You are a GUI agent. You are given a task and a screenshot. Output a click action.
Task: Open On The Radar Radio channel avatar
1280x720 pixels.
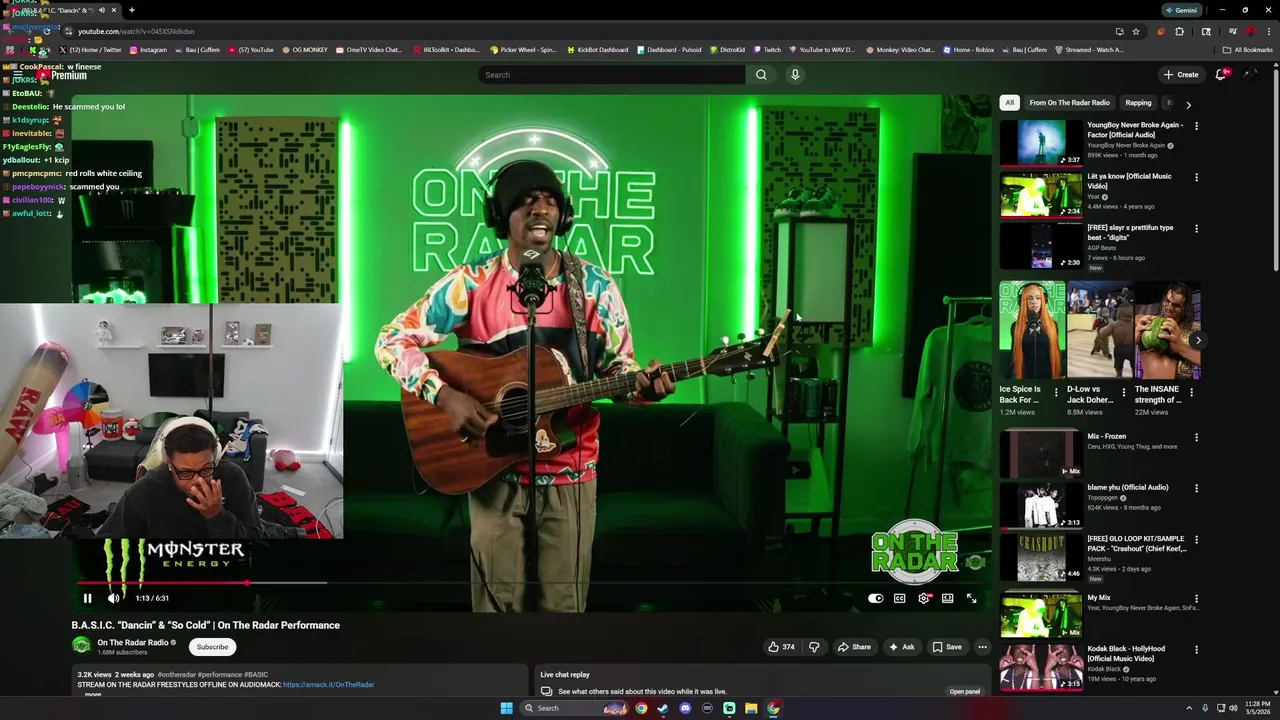tap(81, 646)
